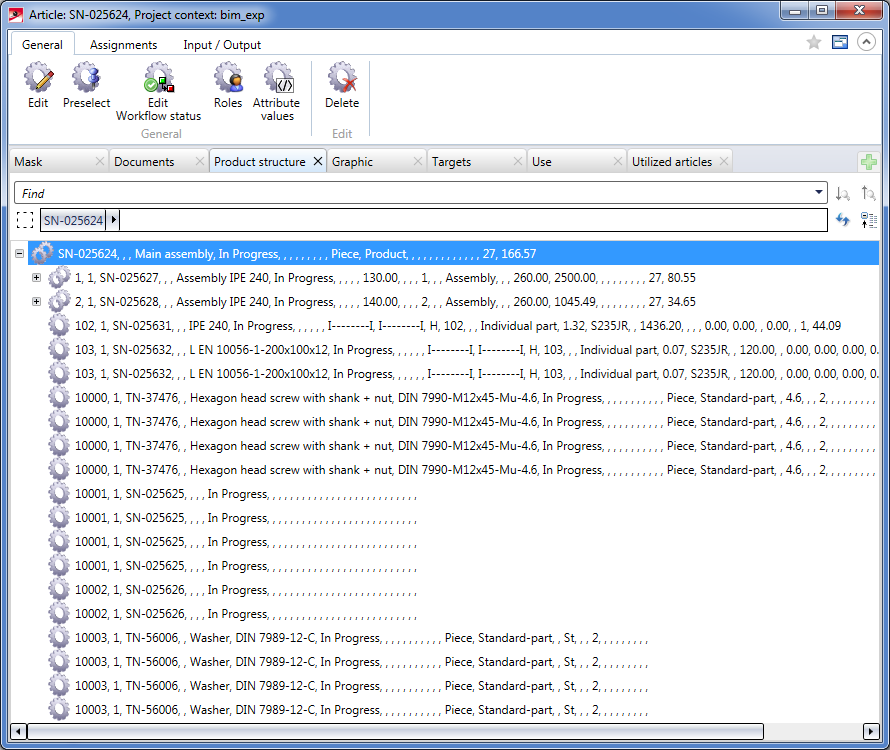
Task: Click the favorites star icon
Action: pos(814,42)
